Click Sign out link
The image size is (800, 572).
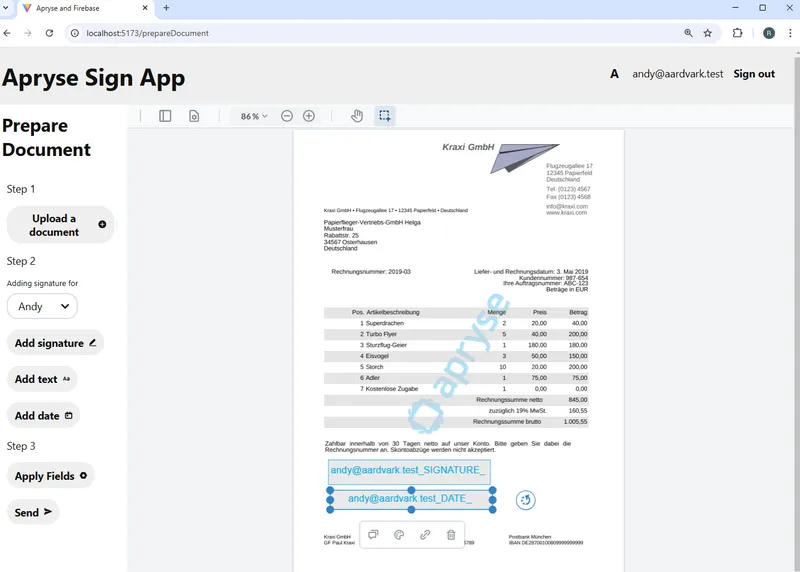pos(754,74)
